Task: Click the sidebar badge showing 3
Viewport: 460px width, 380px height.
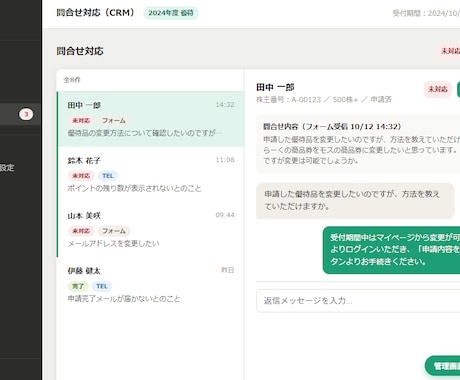Action: click(x=26, y=114)
